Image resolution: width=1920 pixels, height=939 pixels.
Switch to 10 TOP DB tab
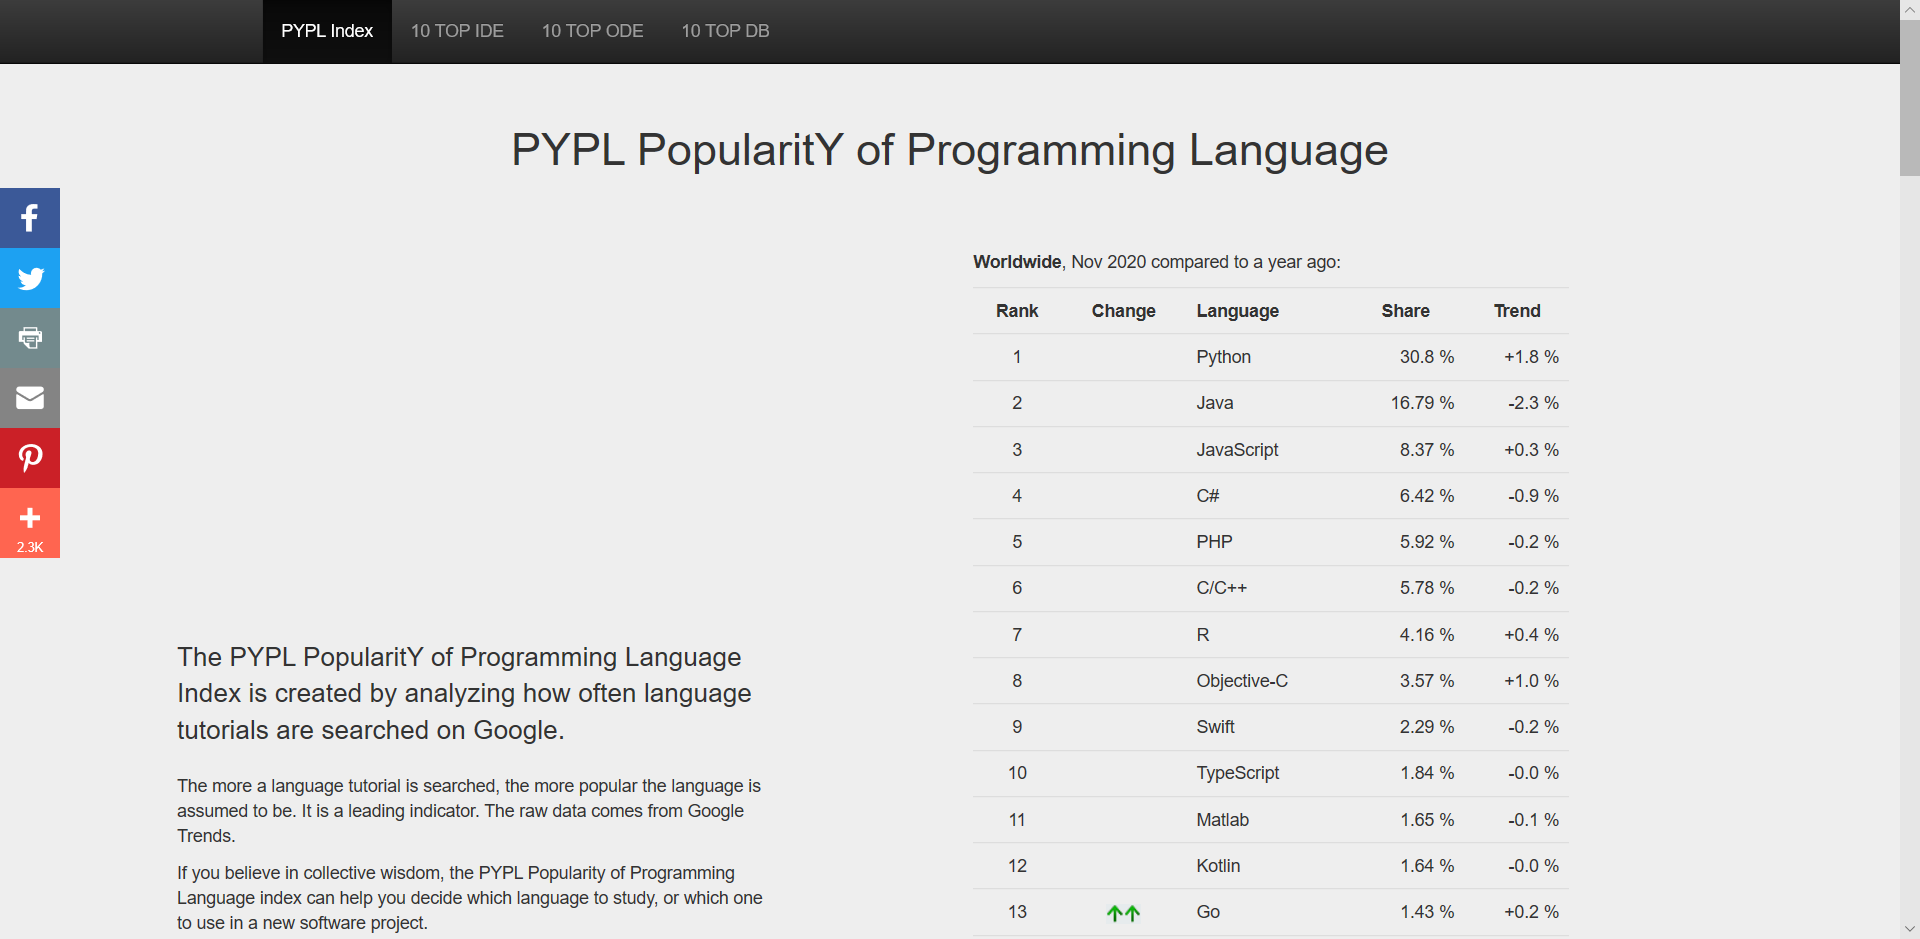click(x=725, y=31)
